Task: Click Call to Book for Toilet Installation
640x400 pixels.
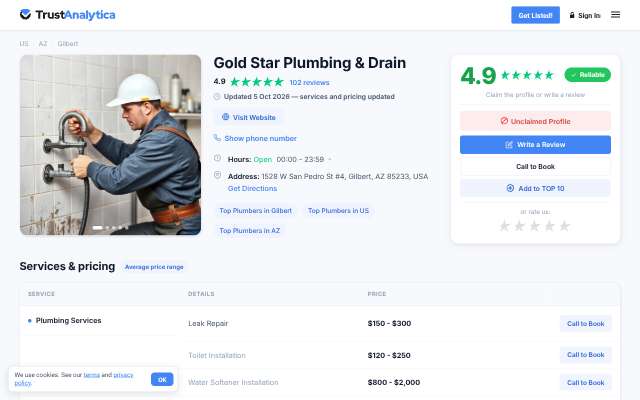Action: click(x=585, y=355)
